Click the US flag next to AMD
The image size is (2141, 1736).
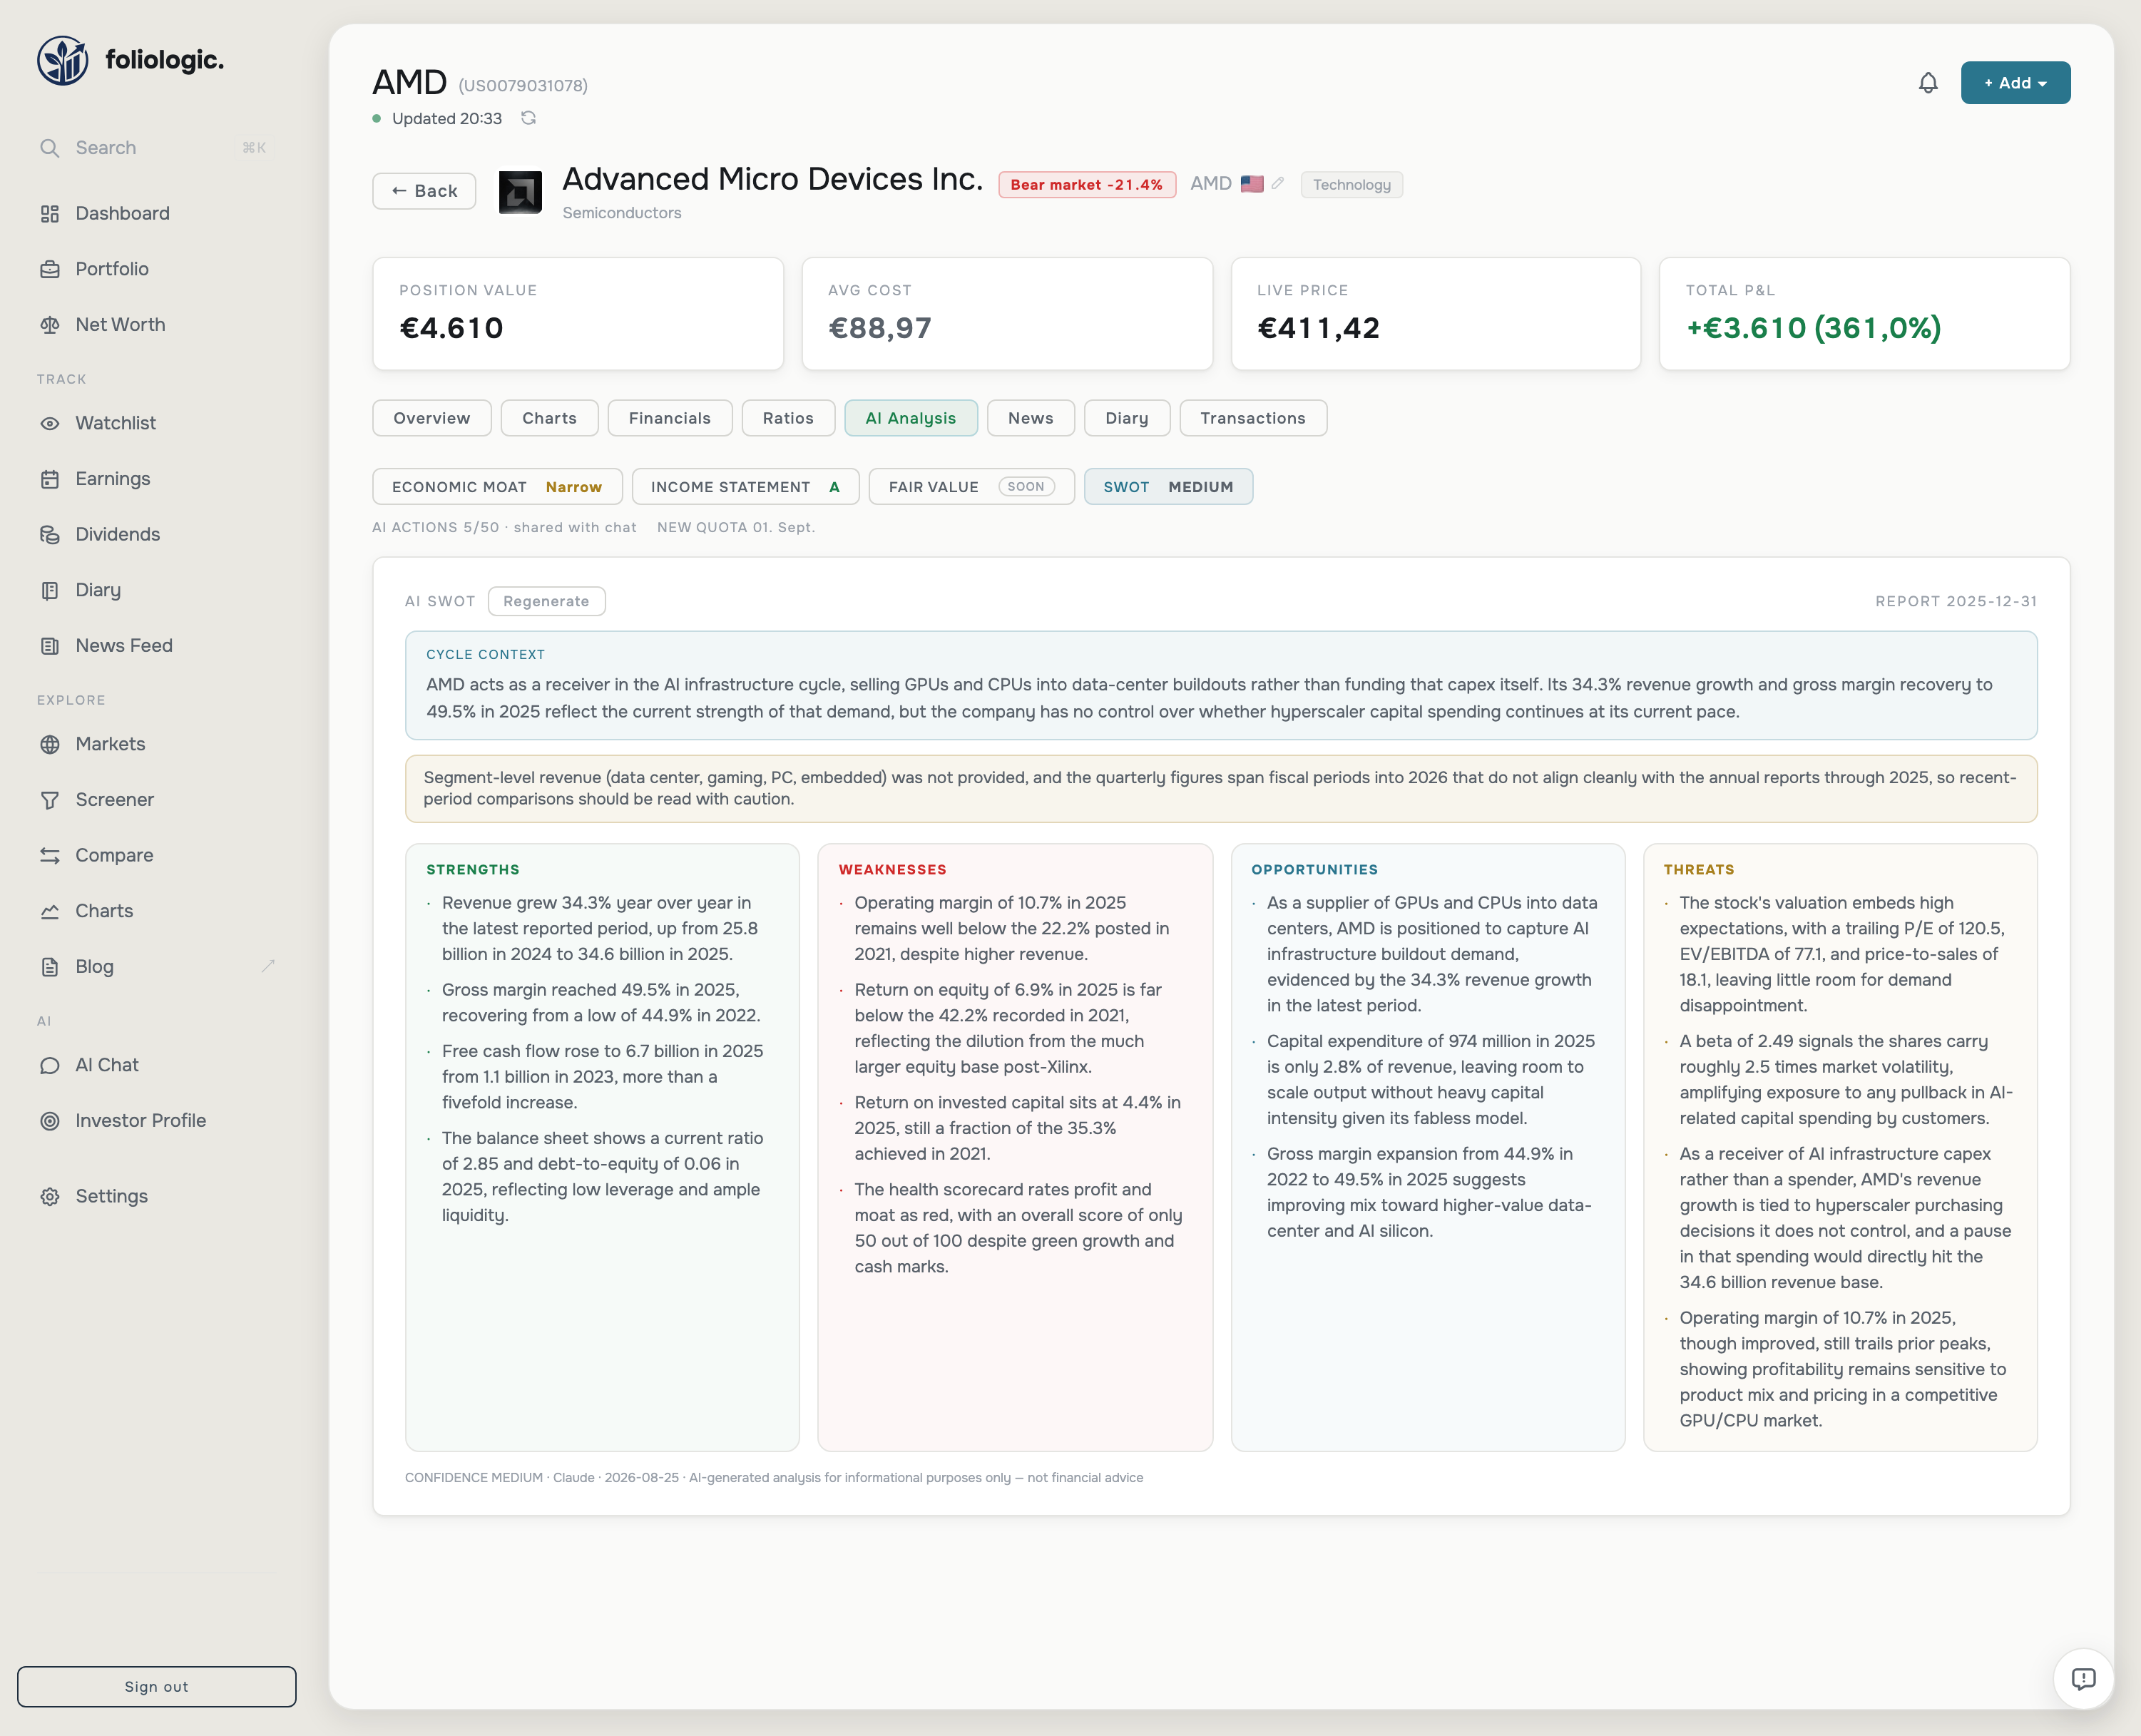1251,184
